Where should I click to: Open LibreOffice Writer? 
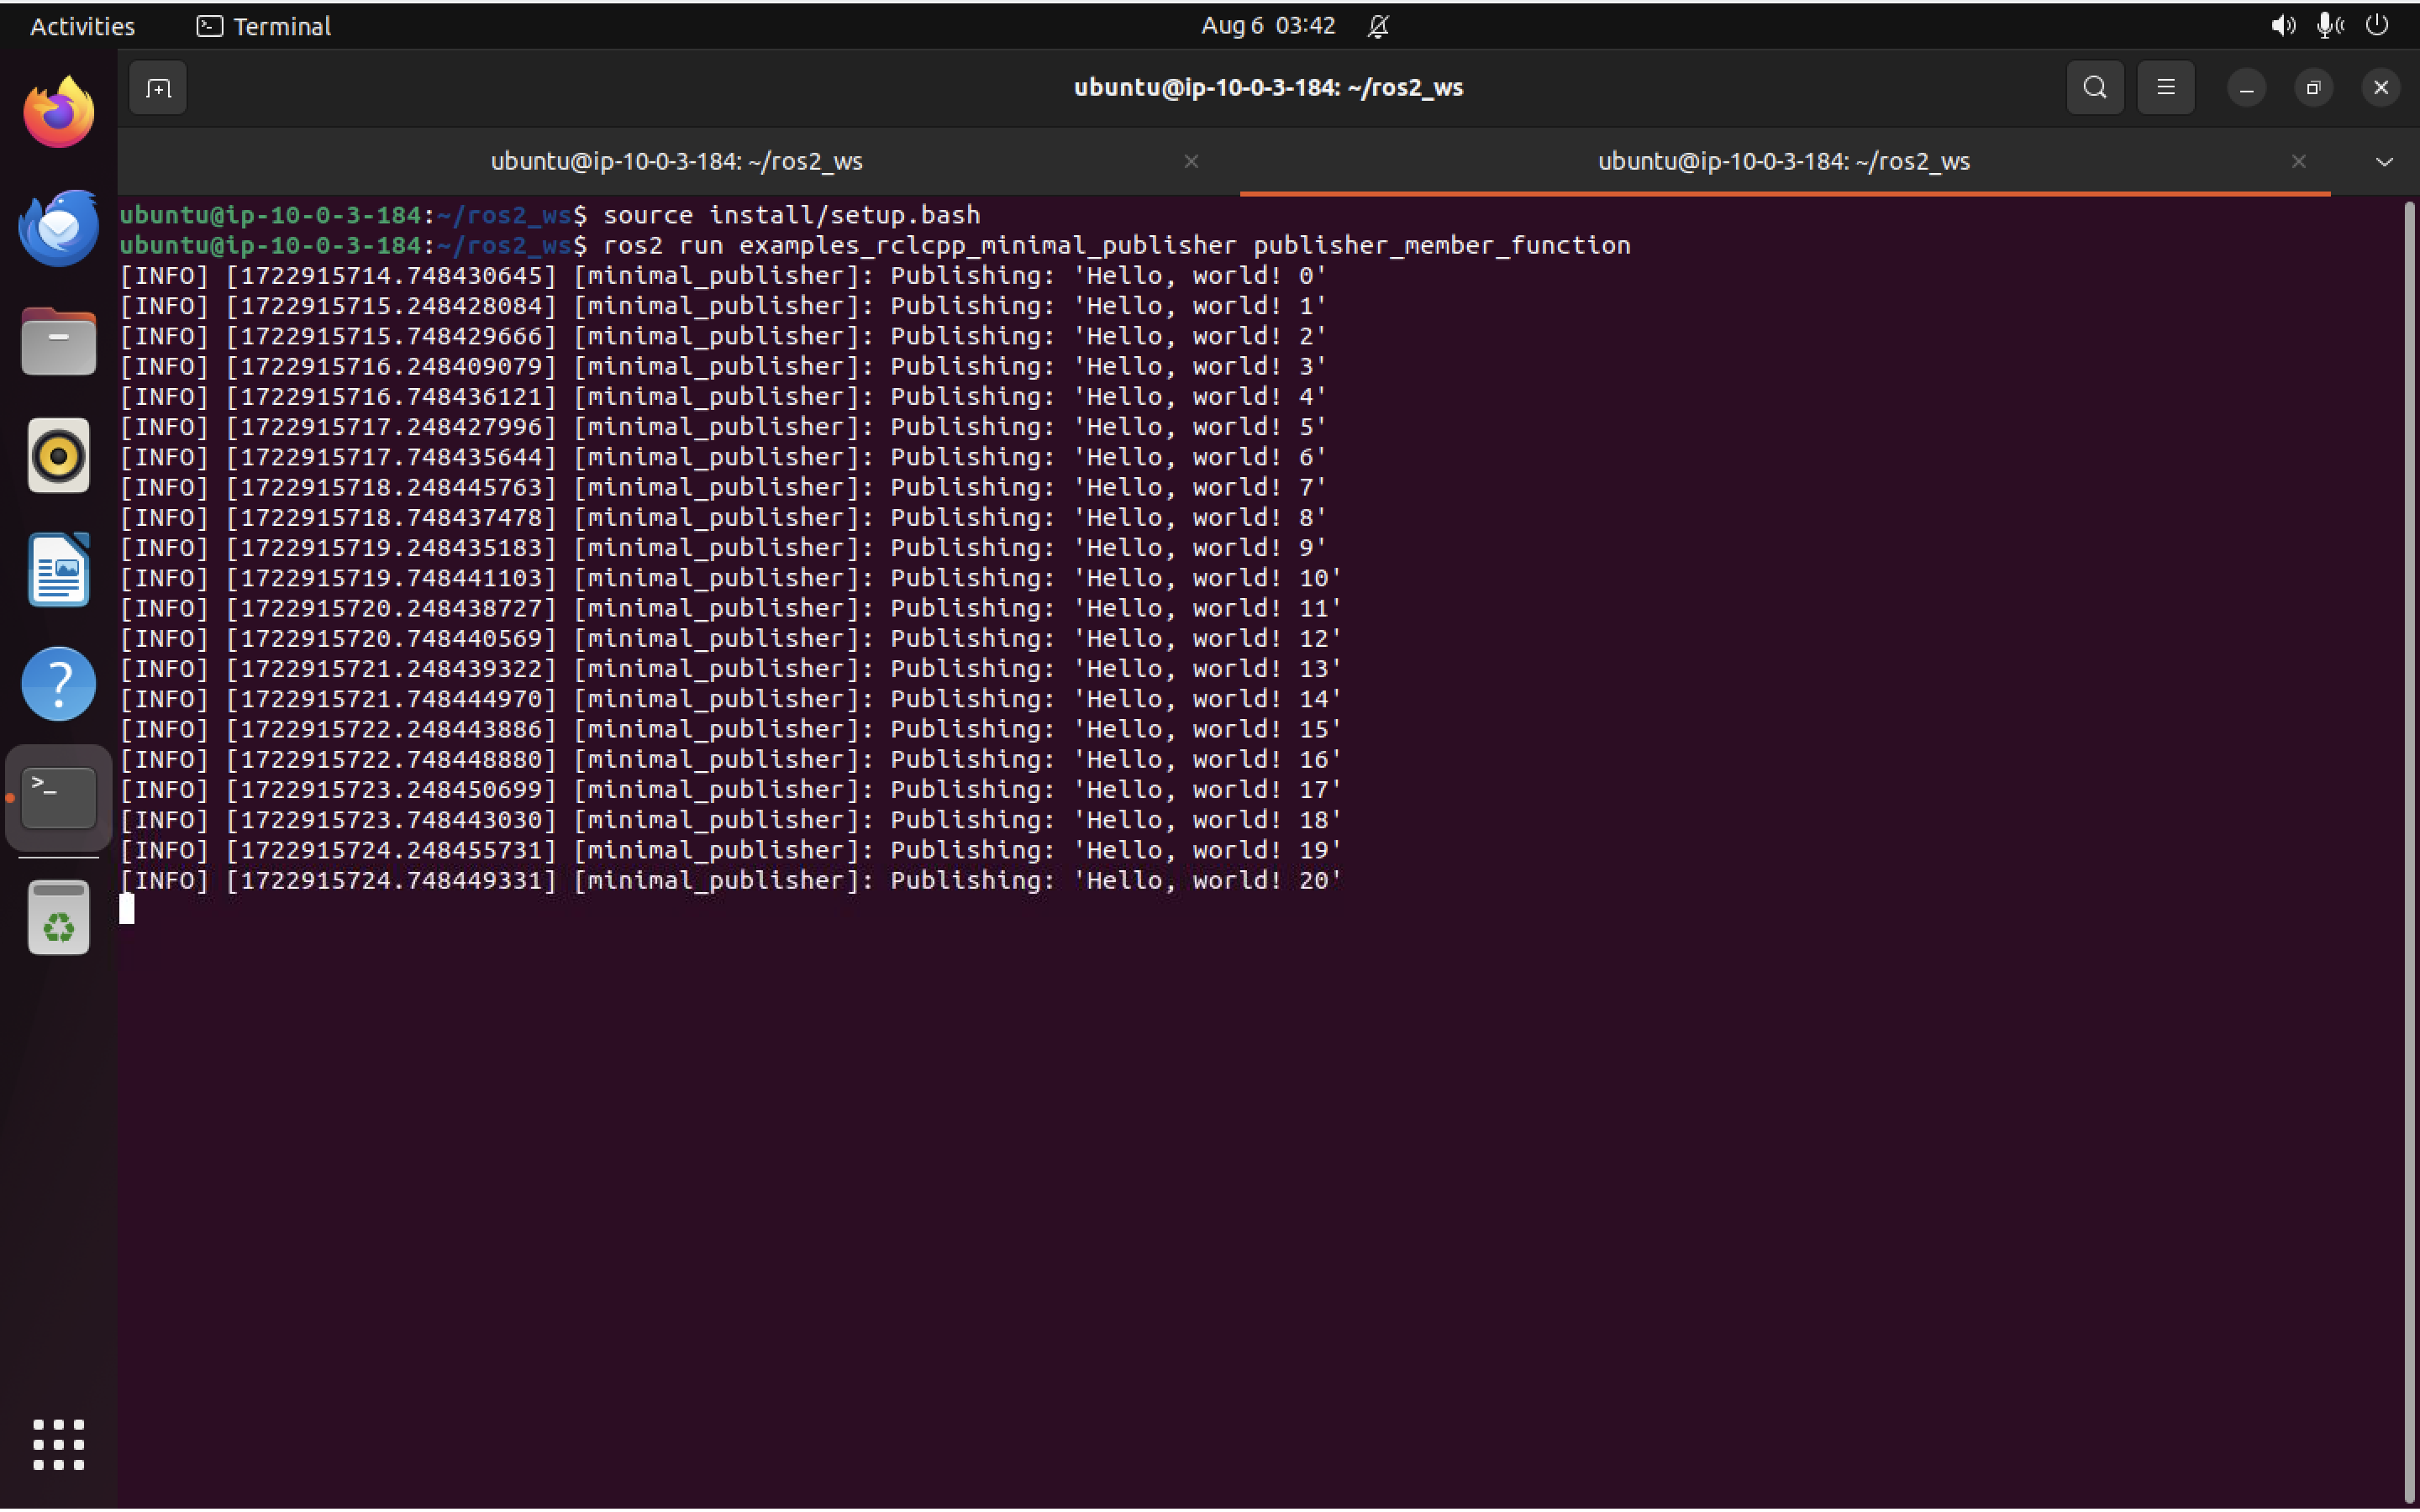pos(57,569)
